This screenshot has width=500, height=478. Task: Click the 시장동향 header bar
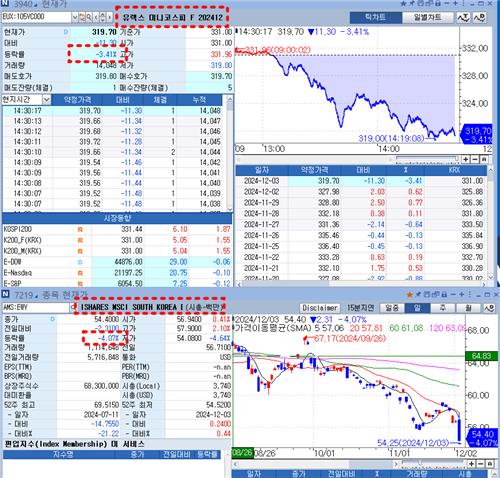pyautogui.click(x=117, y=218)
